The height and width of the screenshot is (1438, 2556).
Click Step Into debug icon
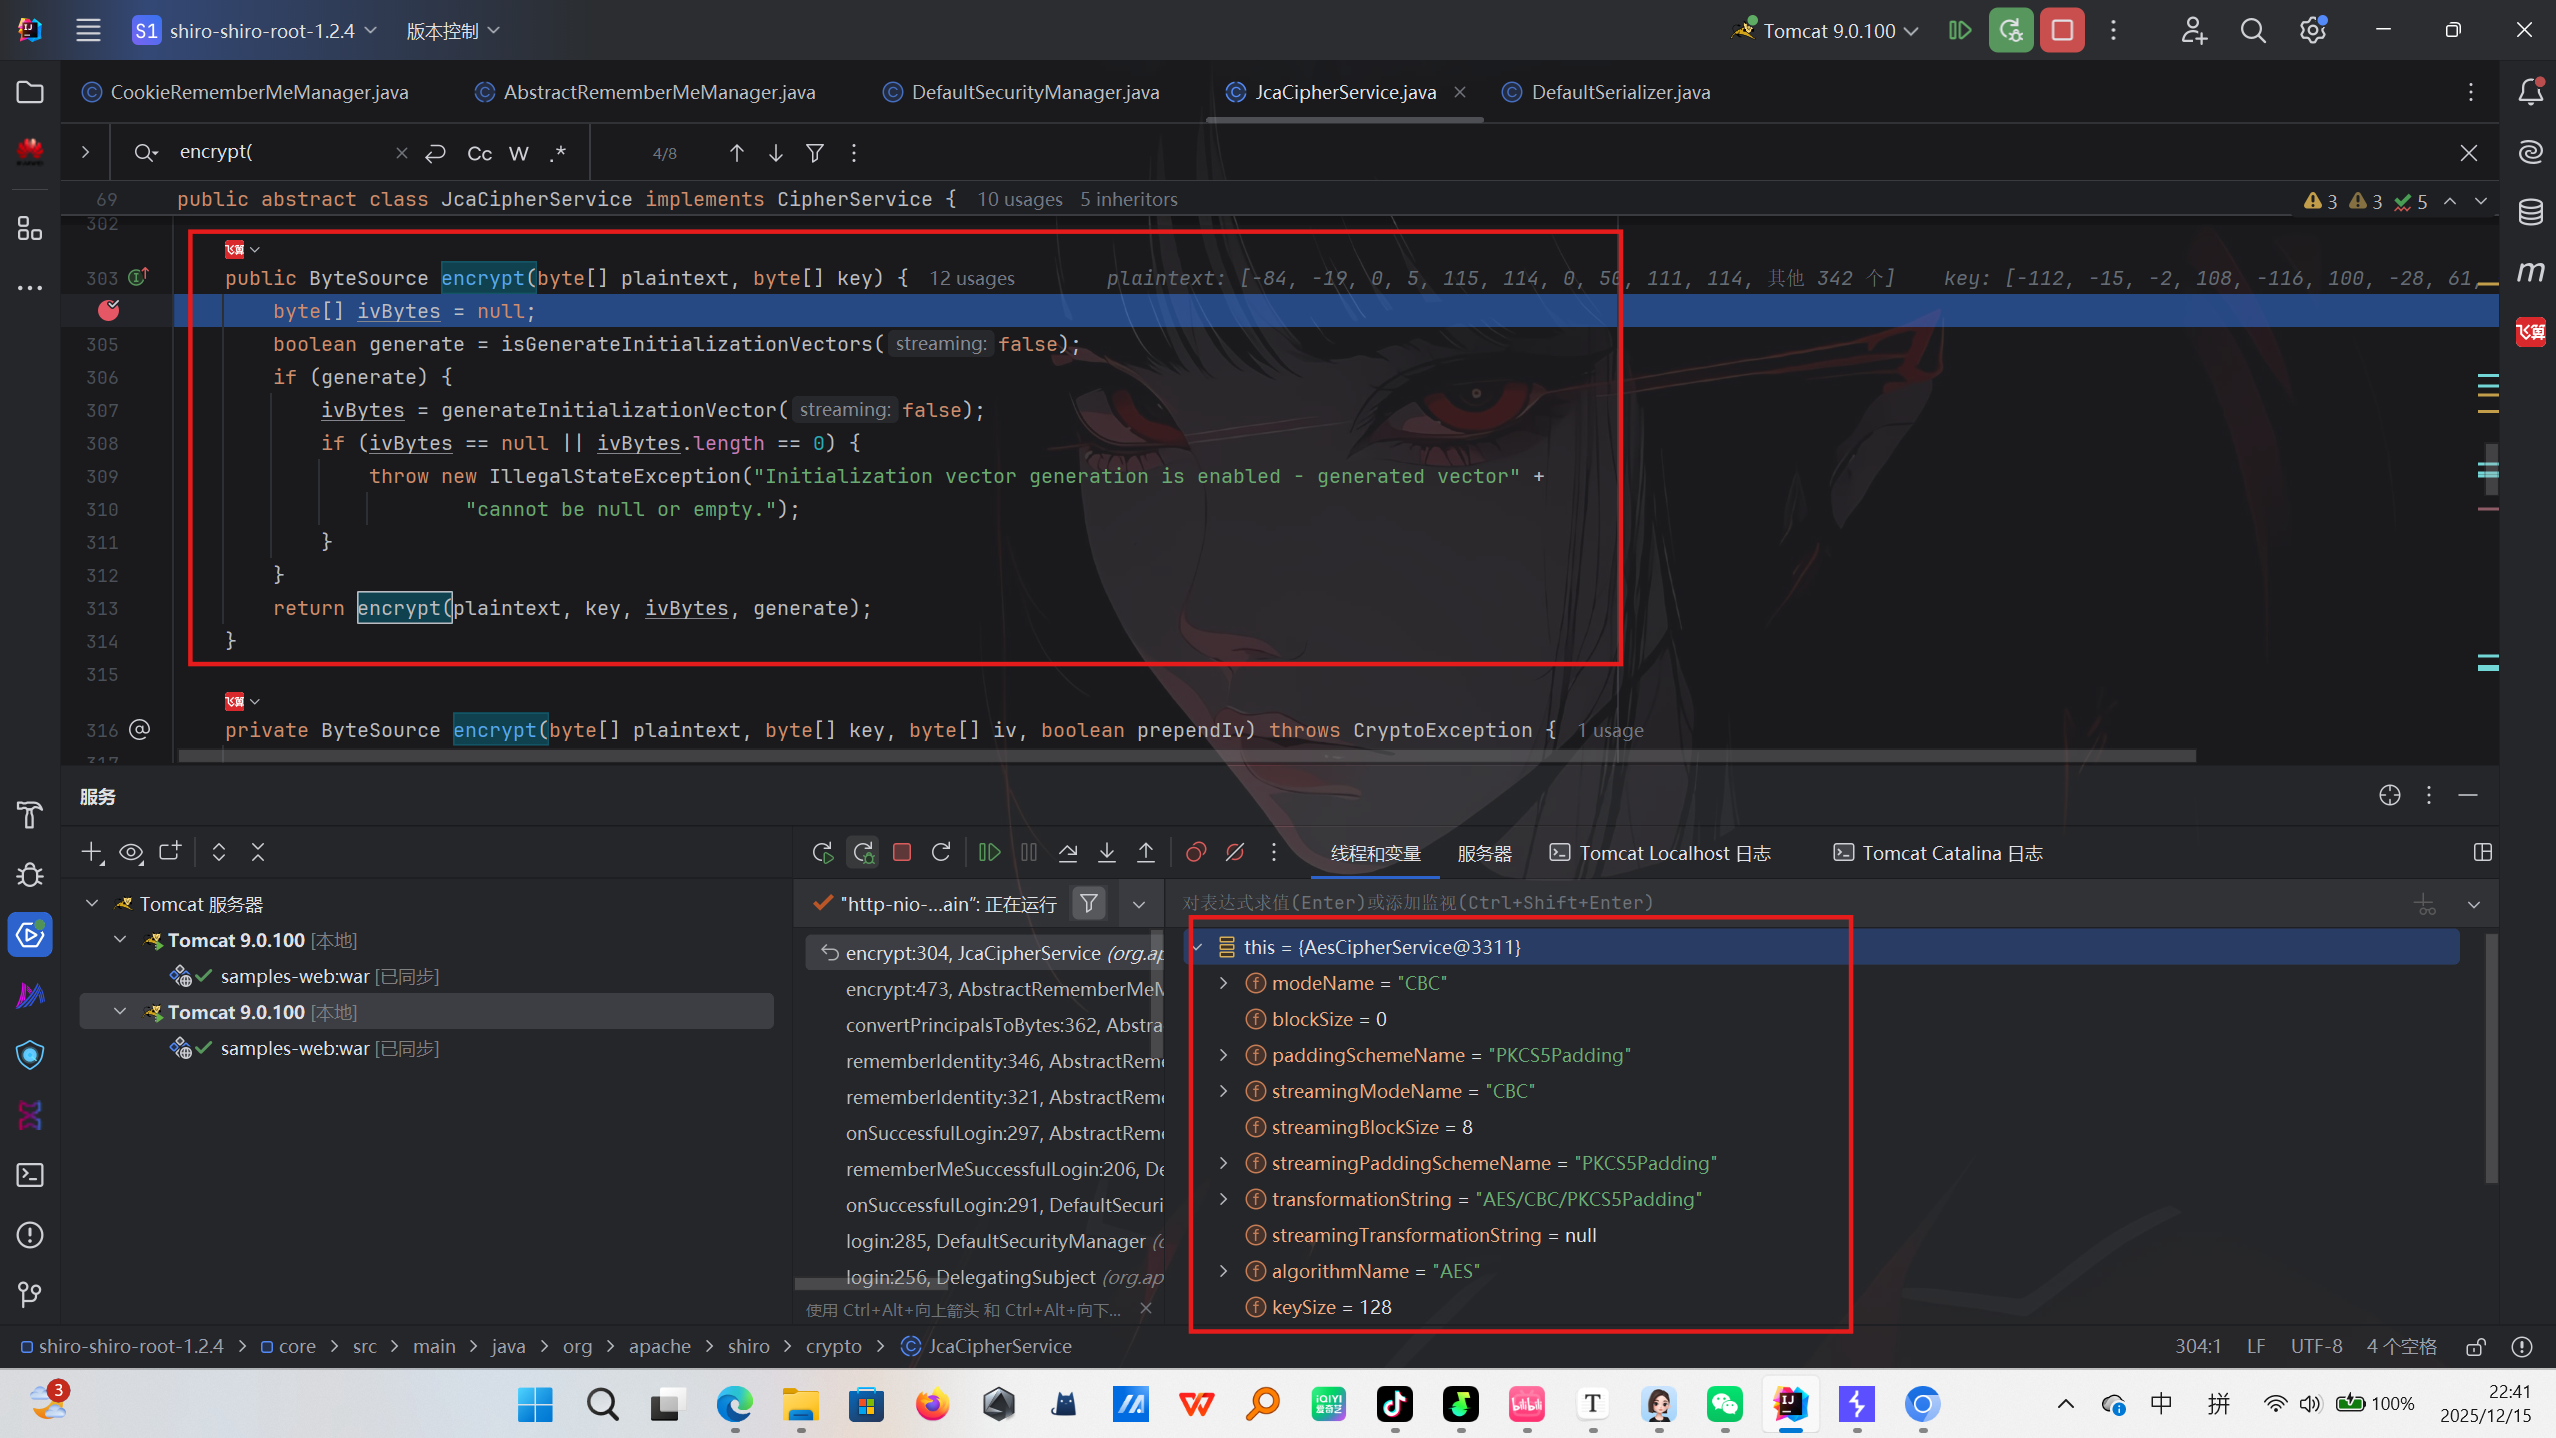tap(1107, 853)
